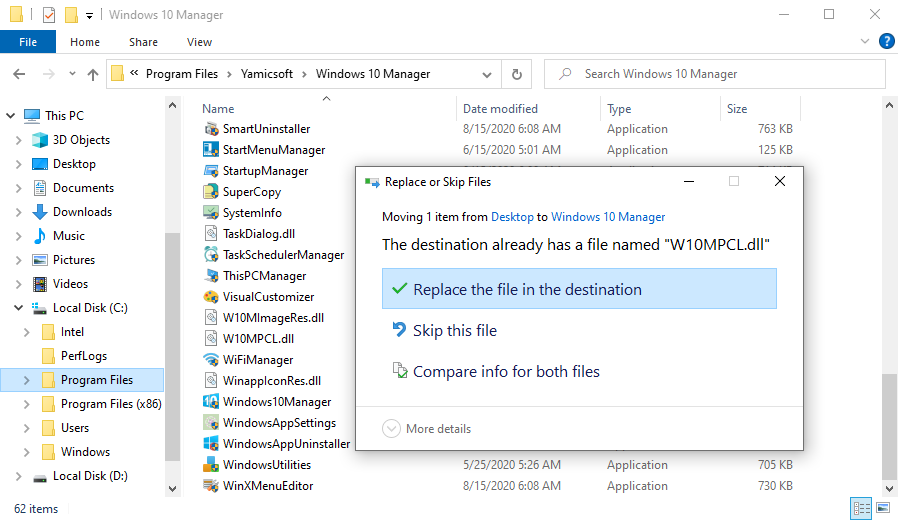Select Music in navigation pane
This screenshot has height=520, width=898.
coord(69,236)
